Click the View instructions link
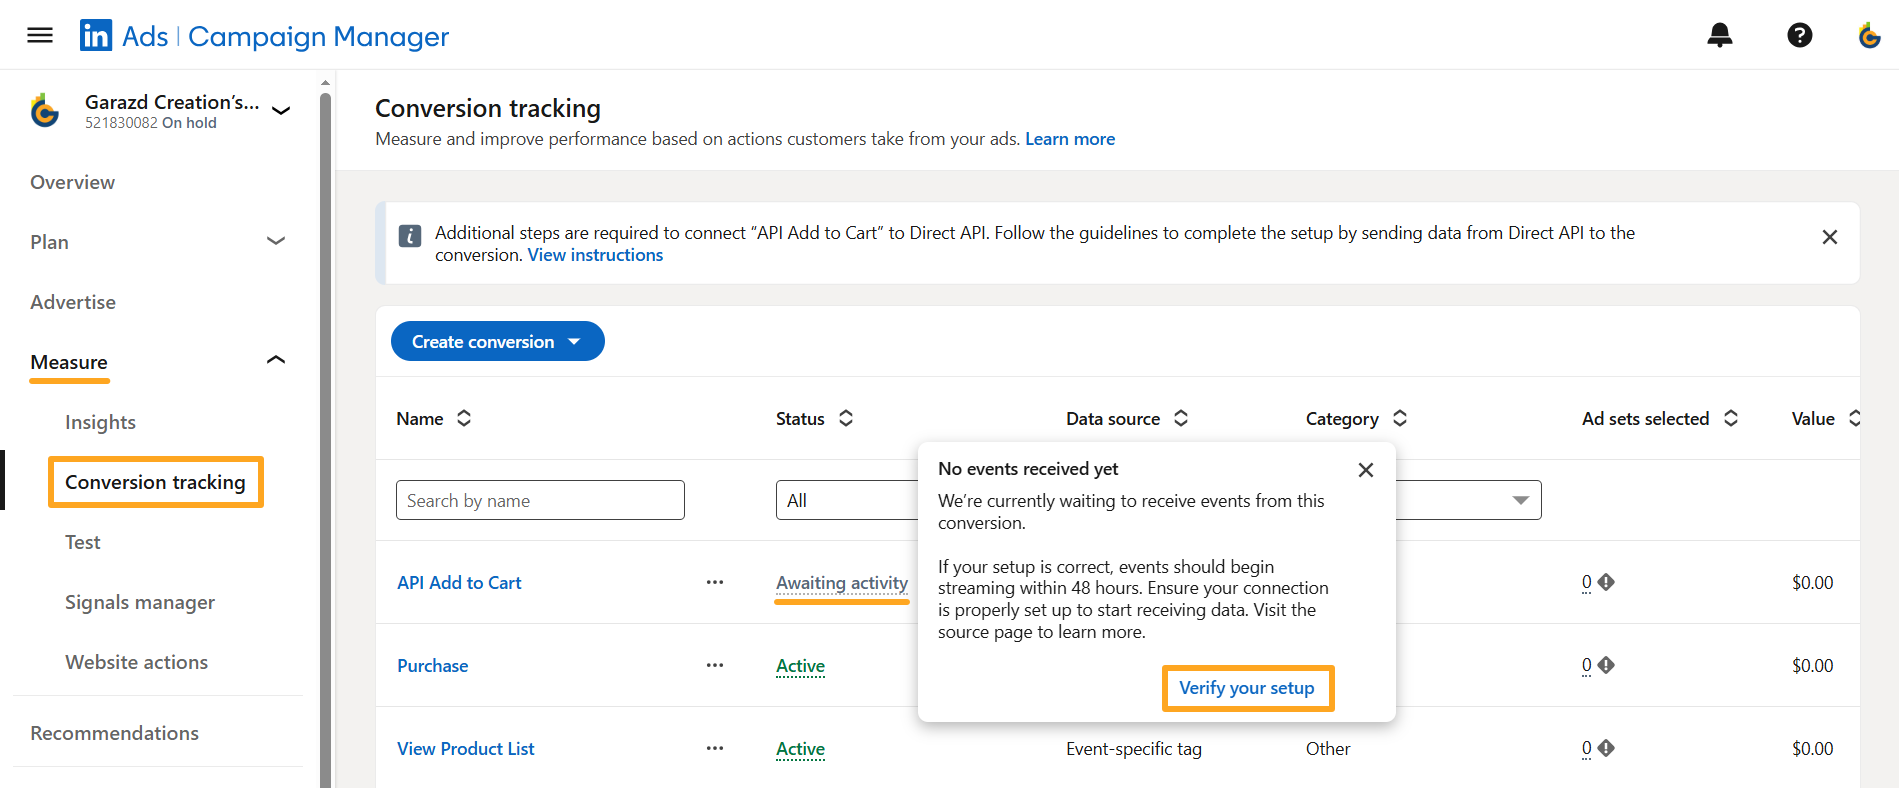 click(595, 255)
